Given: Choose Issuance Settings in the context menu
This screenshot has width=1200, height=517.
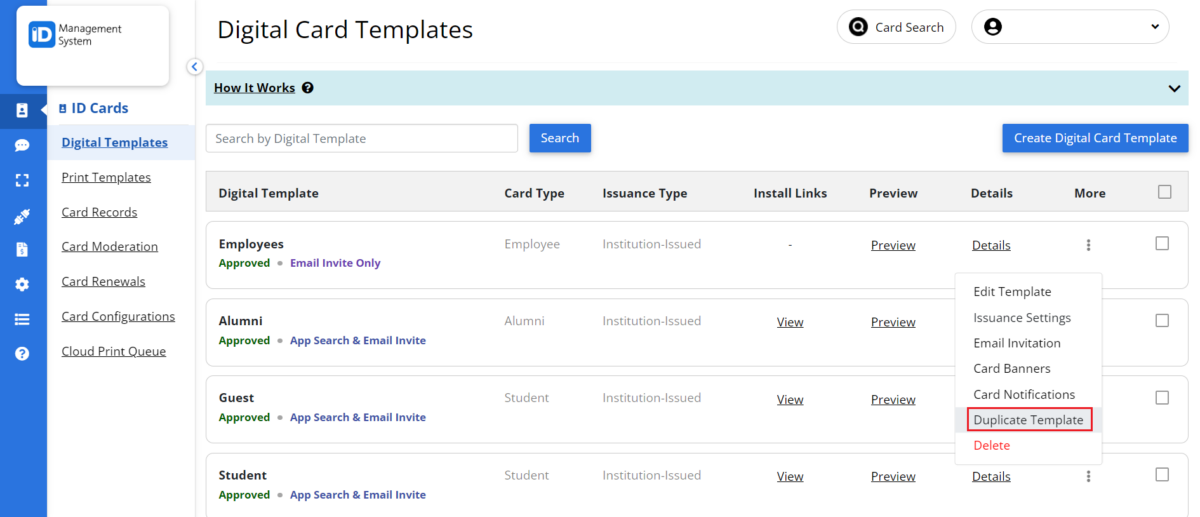Looking at the screenshot, I should pyautogui.click(x=1022, y=318).
